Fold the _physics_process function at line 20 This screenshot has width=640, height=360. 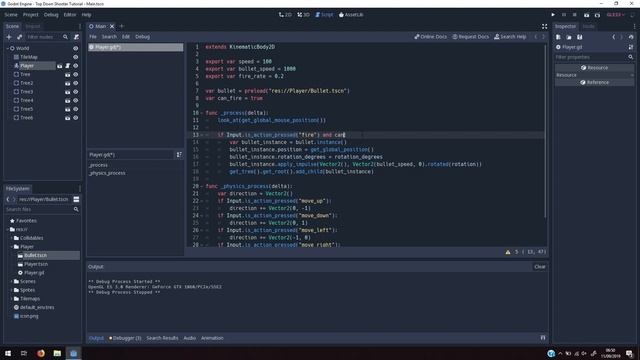[x=202, y=186]
